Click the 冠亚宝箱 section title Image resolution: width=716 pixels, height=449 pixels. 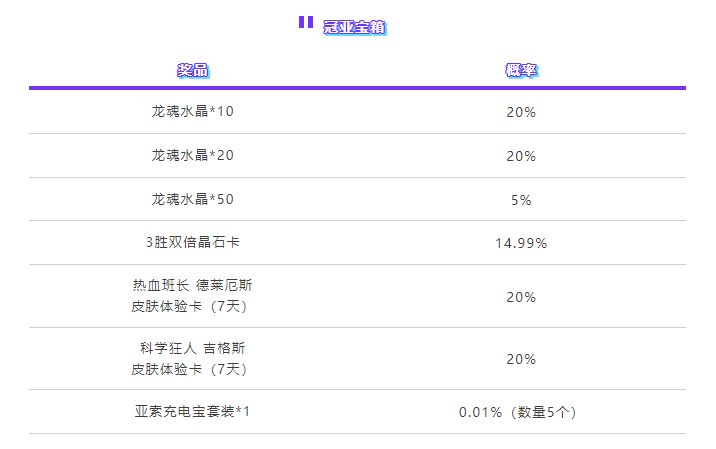(x=354, y=27)
